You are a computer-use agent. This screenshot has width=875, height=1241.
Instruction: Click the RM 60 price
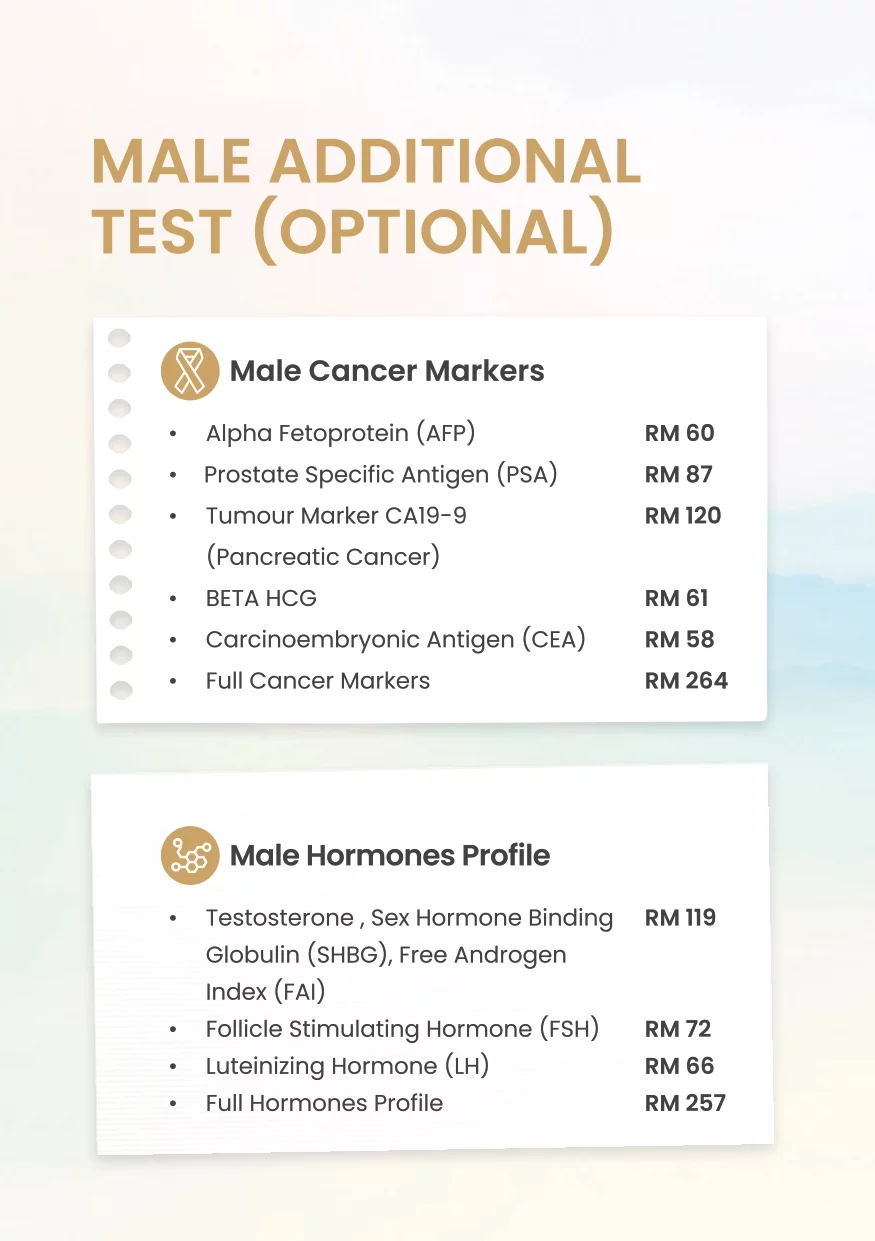[x=680, y=434]
